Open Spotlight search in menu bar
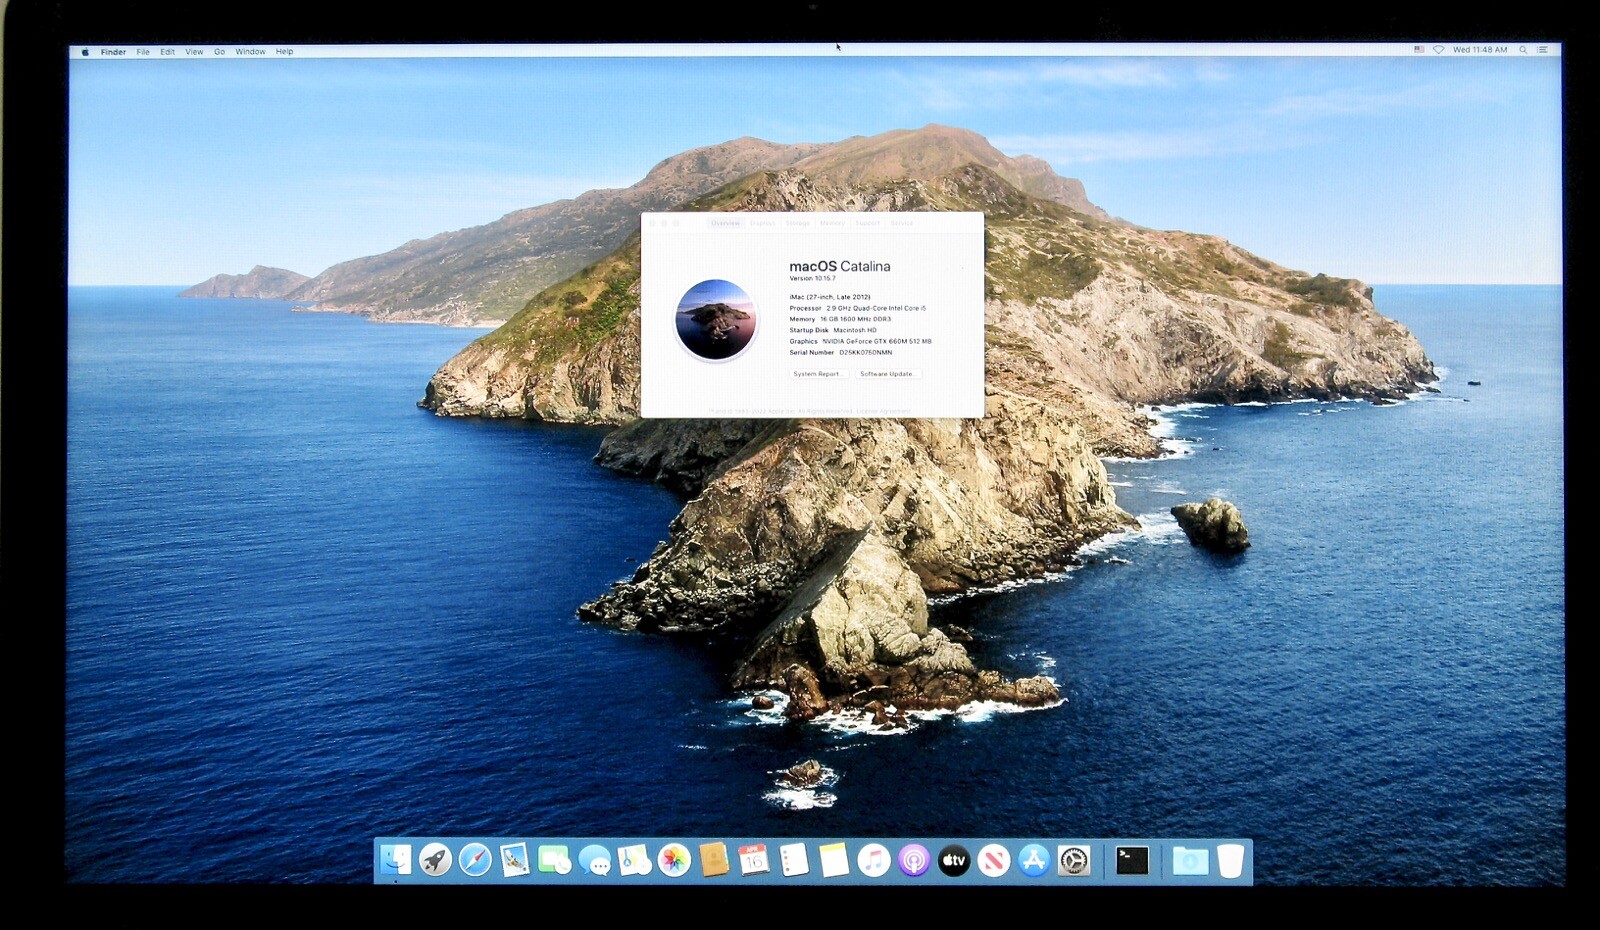 tap(1523, 50)
